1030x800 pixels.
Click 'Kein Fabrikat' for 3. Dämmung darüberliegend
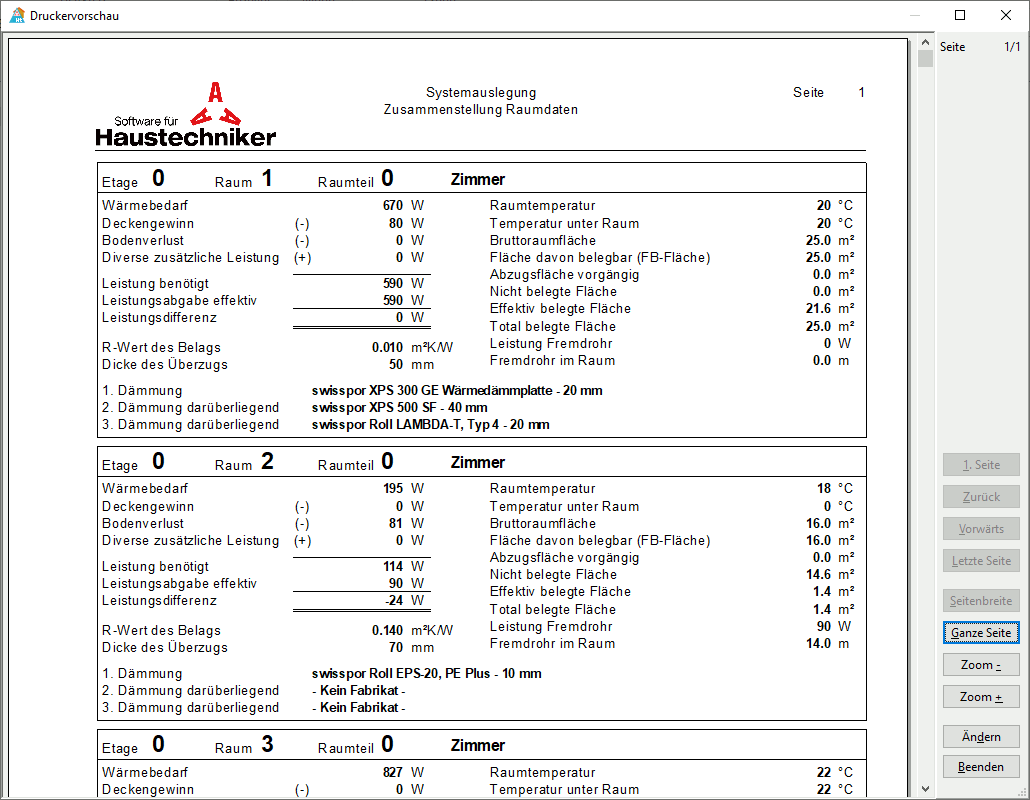(x=359, y=707)
